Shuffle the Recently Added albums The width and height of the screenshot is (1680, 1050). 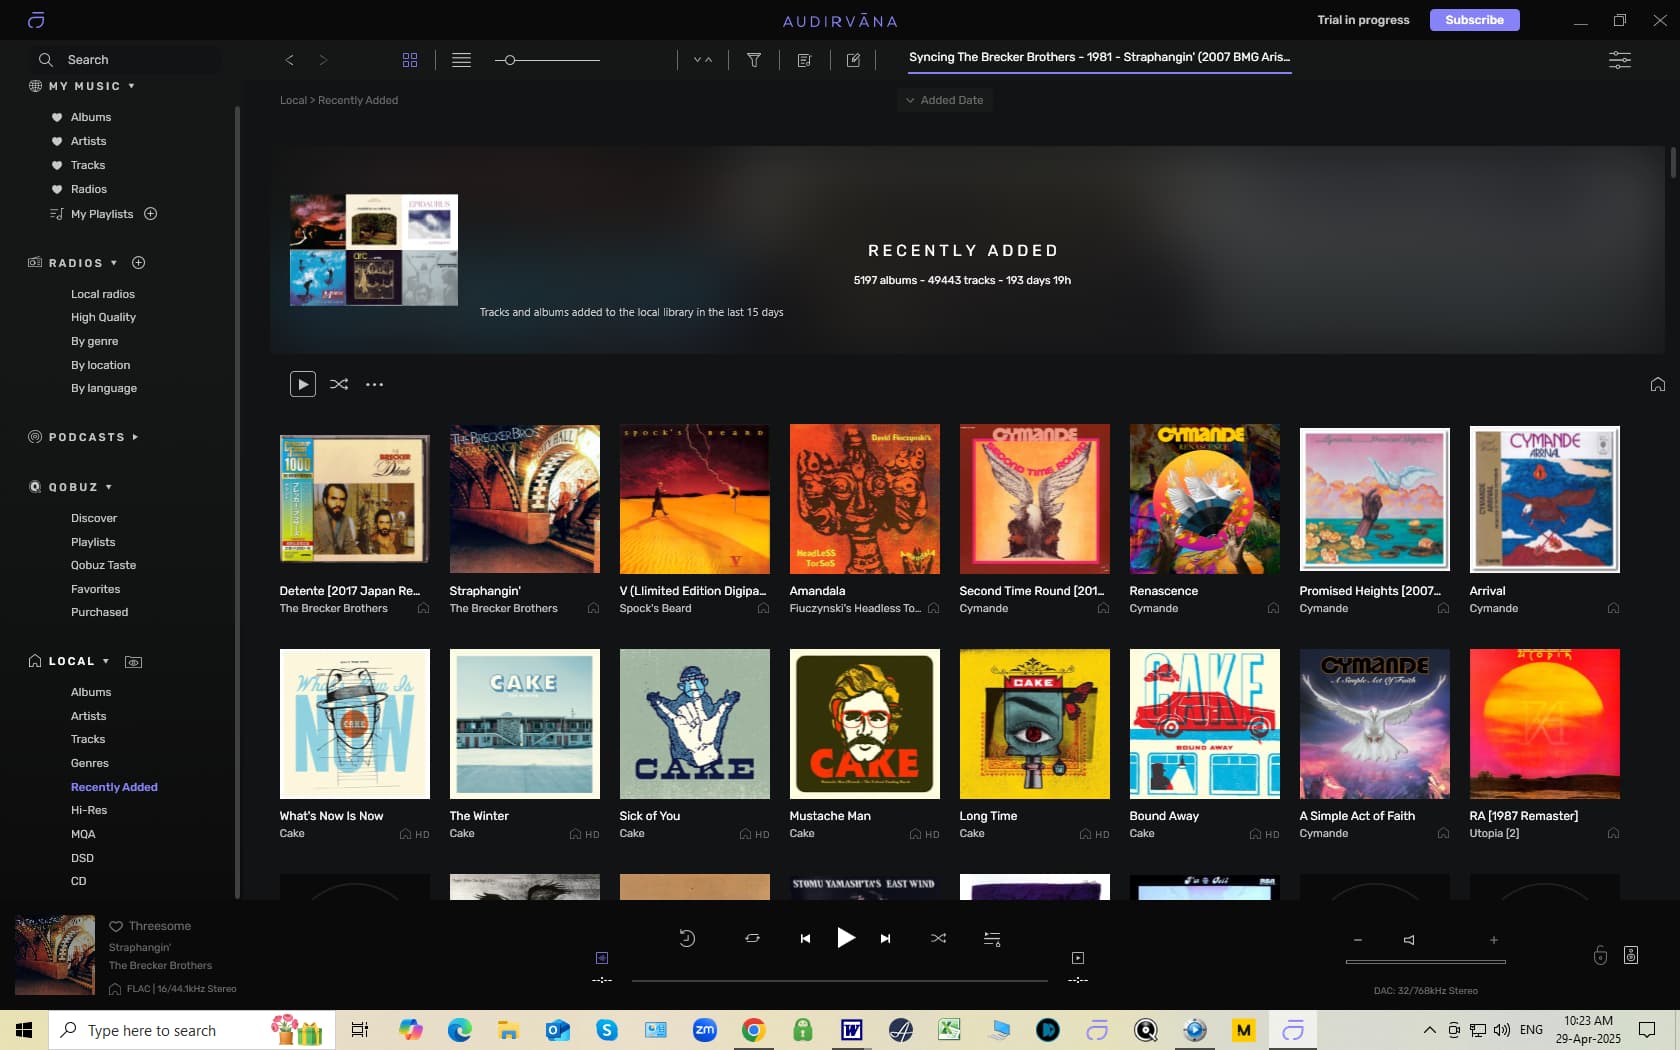click(x=339, y=384)
